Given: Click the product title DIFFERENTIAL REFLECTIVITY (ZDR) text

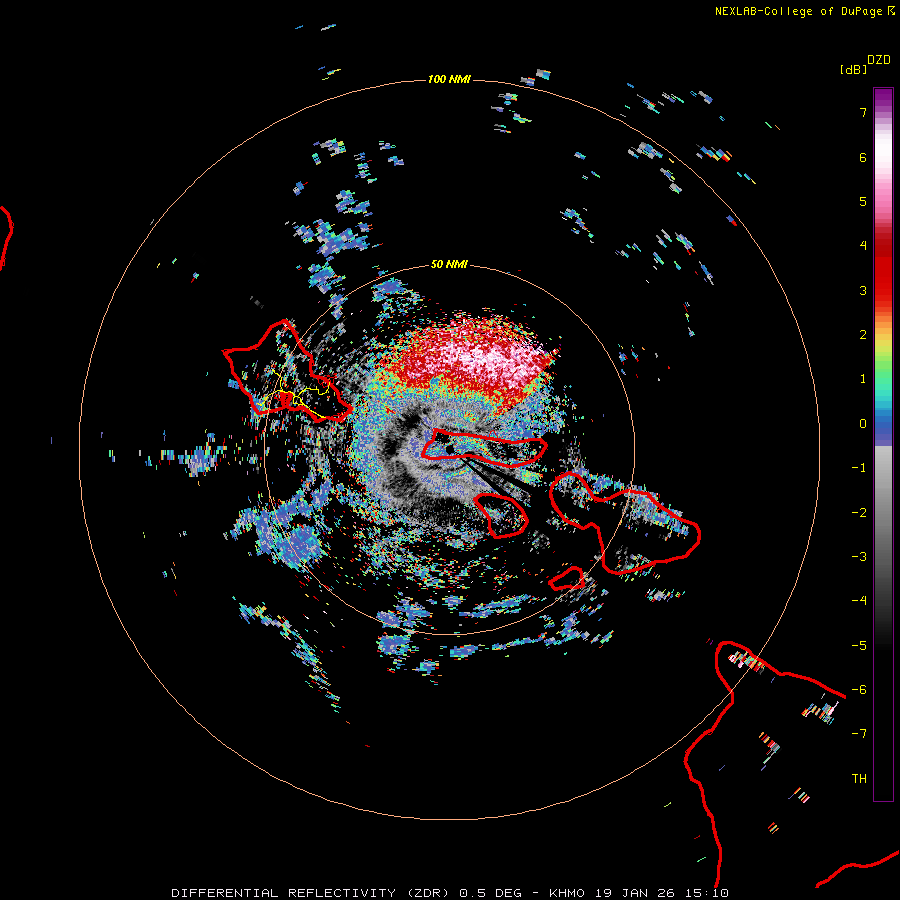Looking at the screenshot, I should pyautogui.click(x=311, y=893).
